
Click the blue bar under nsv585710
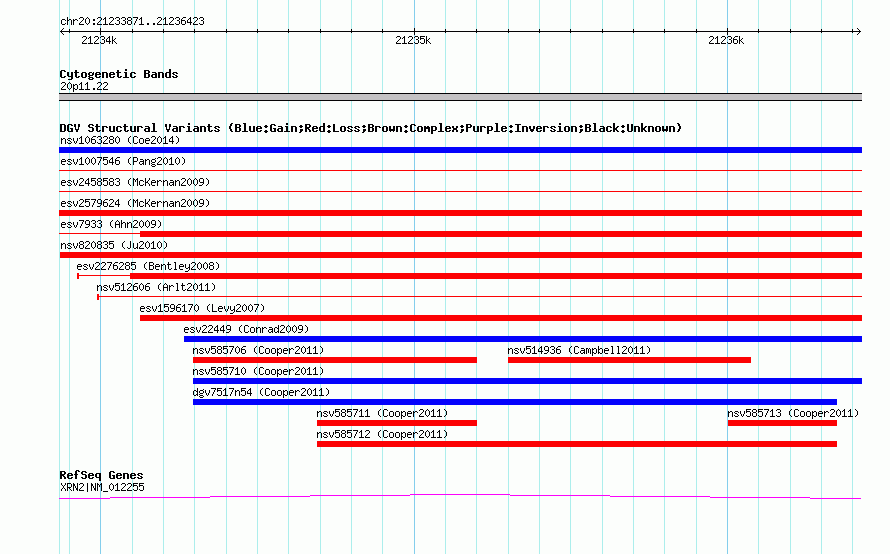click(x=527, y=381)
